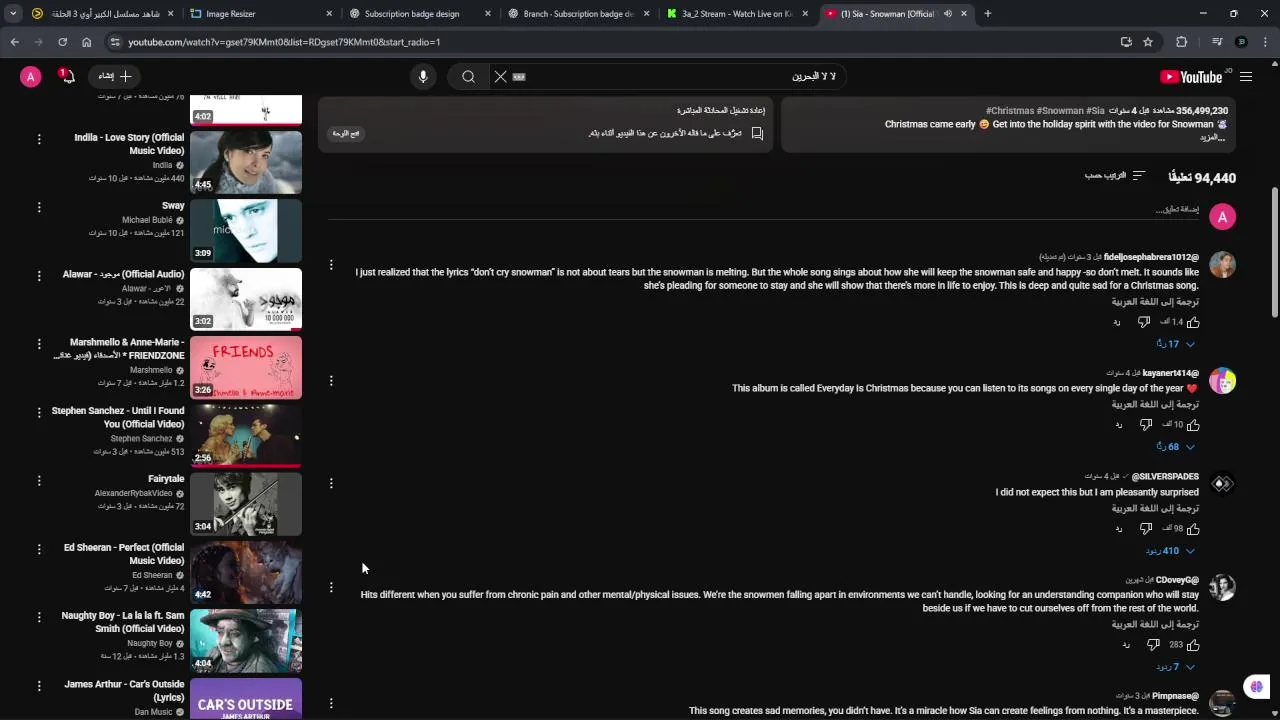Open the on-screen keyboard in search box
1280x720 pixels.
click(x=519, y=77)
